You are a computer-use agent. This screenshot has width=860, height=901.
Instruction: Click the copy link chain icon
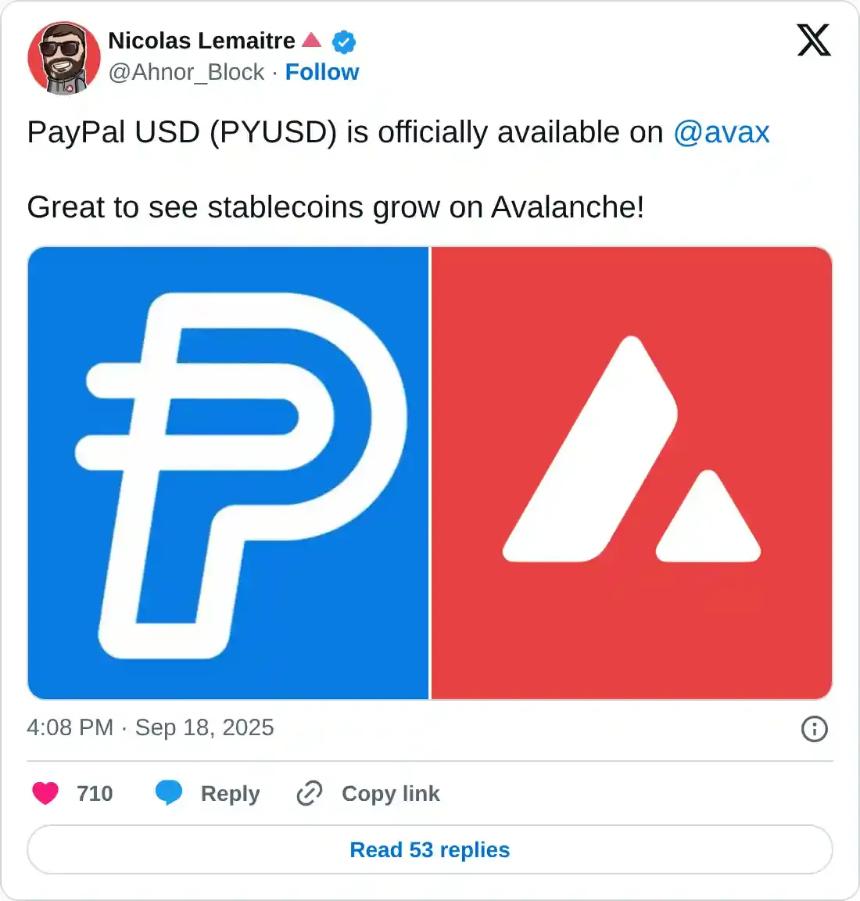308,793
